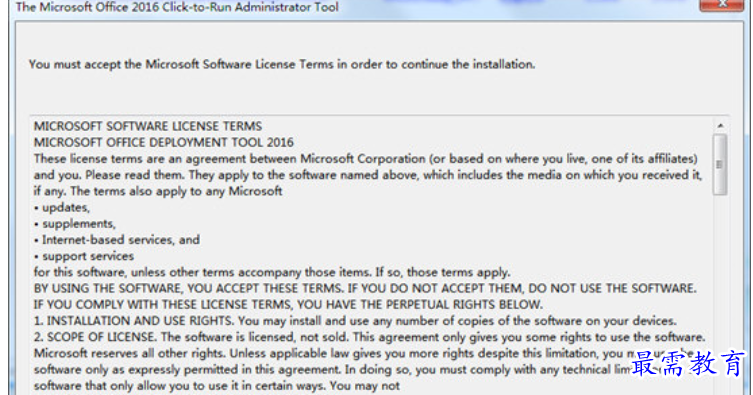The image size is (753, 395).
Task: Click the line 'IF YOU COMPLY WITH THESE LICENSE TERMS'
Action: (x=162, y=305)
